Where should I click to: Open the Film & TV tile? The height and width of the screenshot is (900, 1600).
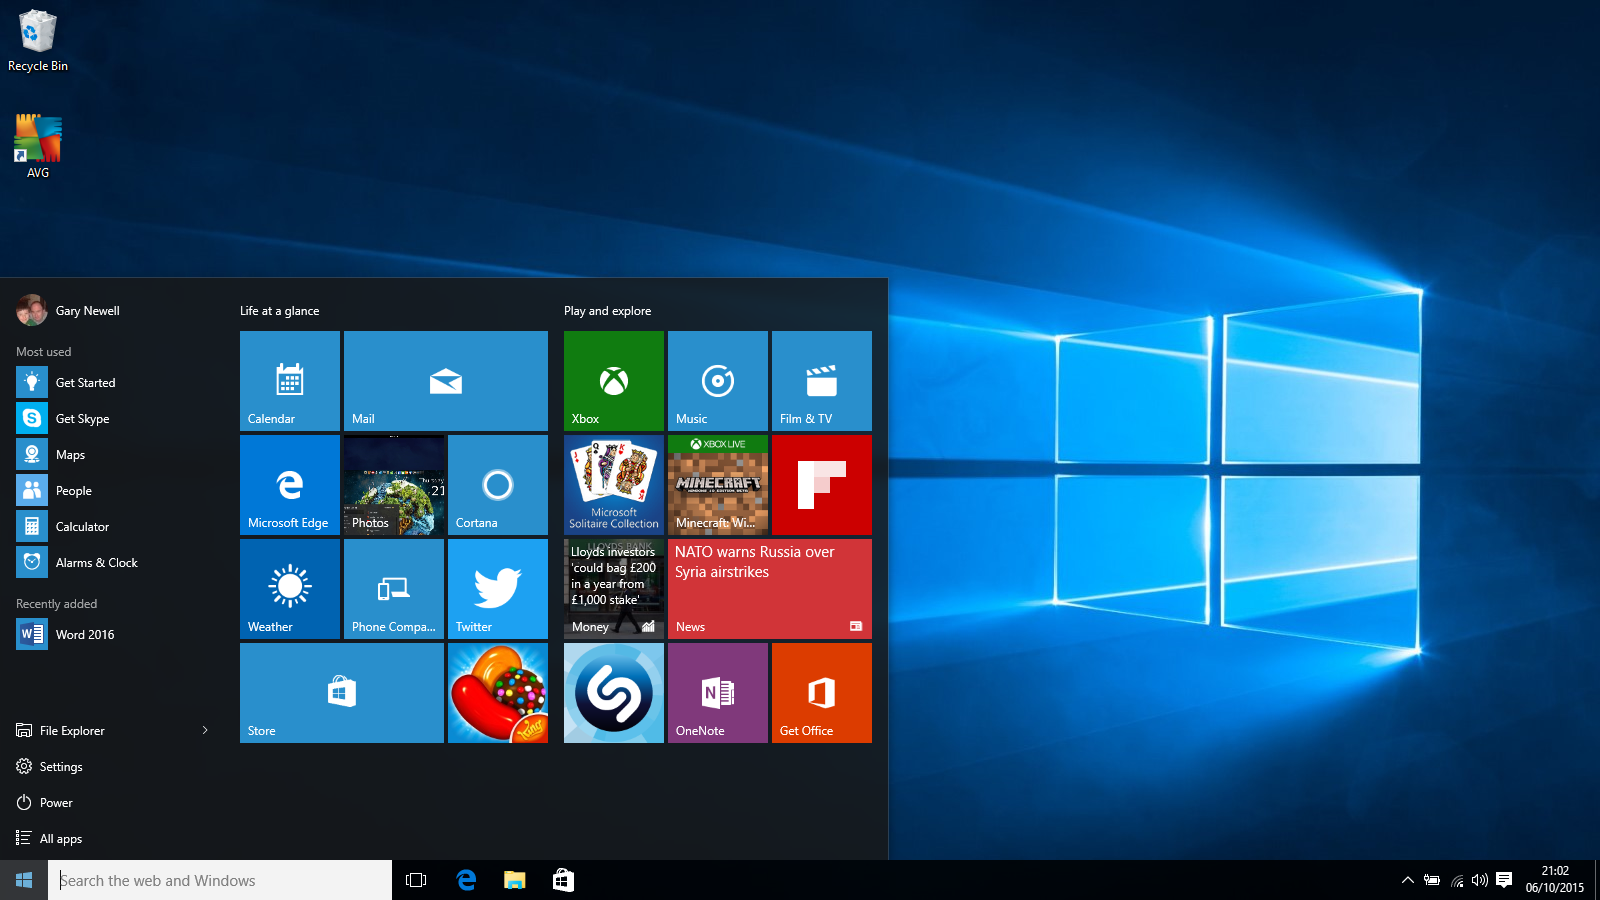(x=822, y=381)
